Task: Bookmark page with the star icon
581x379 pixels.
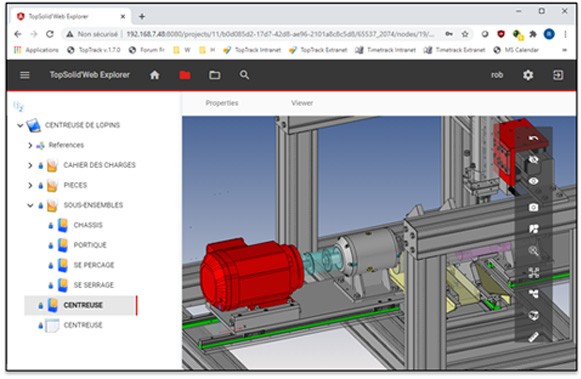Action: [465, 34]
